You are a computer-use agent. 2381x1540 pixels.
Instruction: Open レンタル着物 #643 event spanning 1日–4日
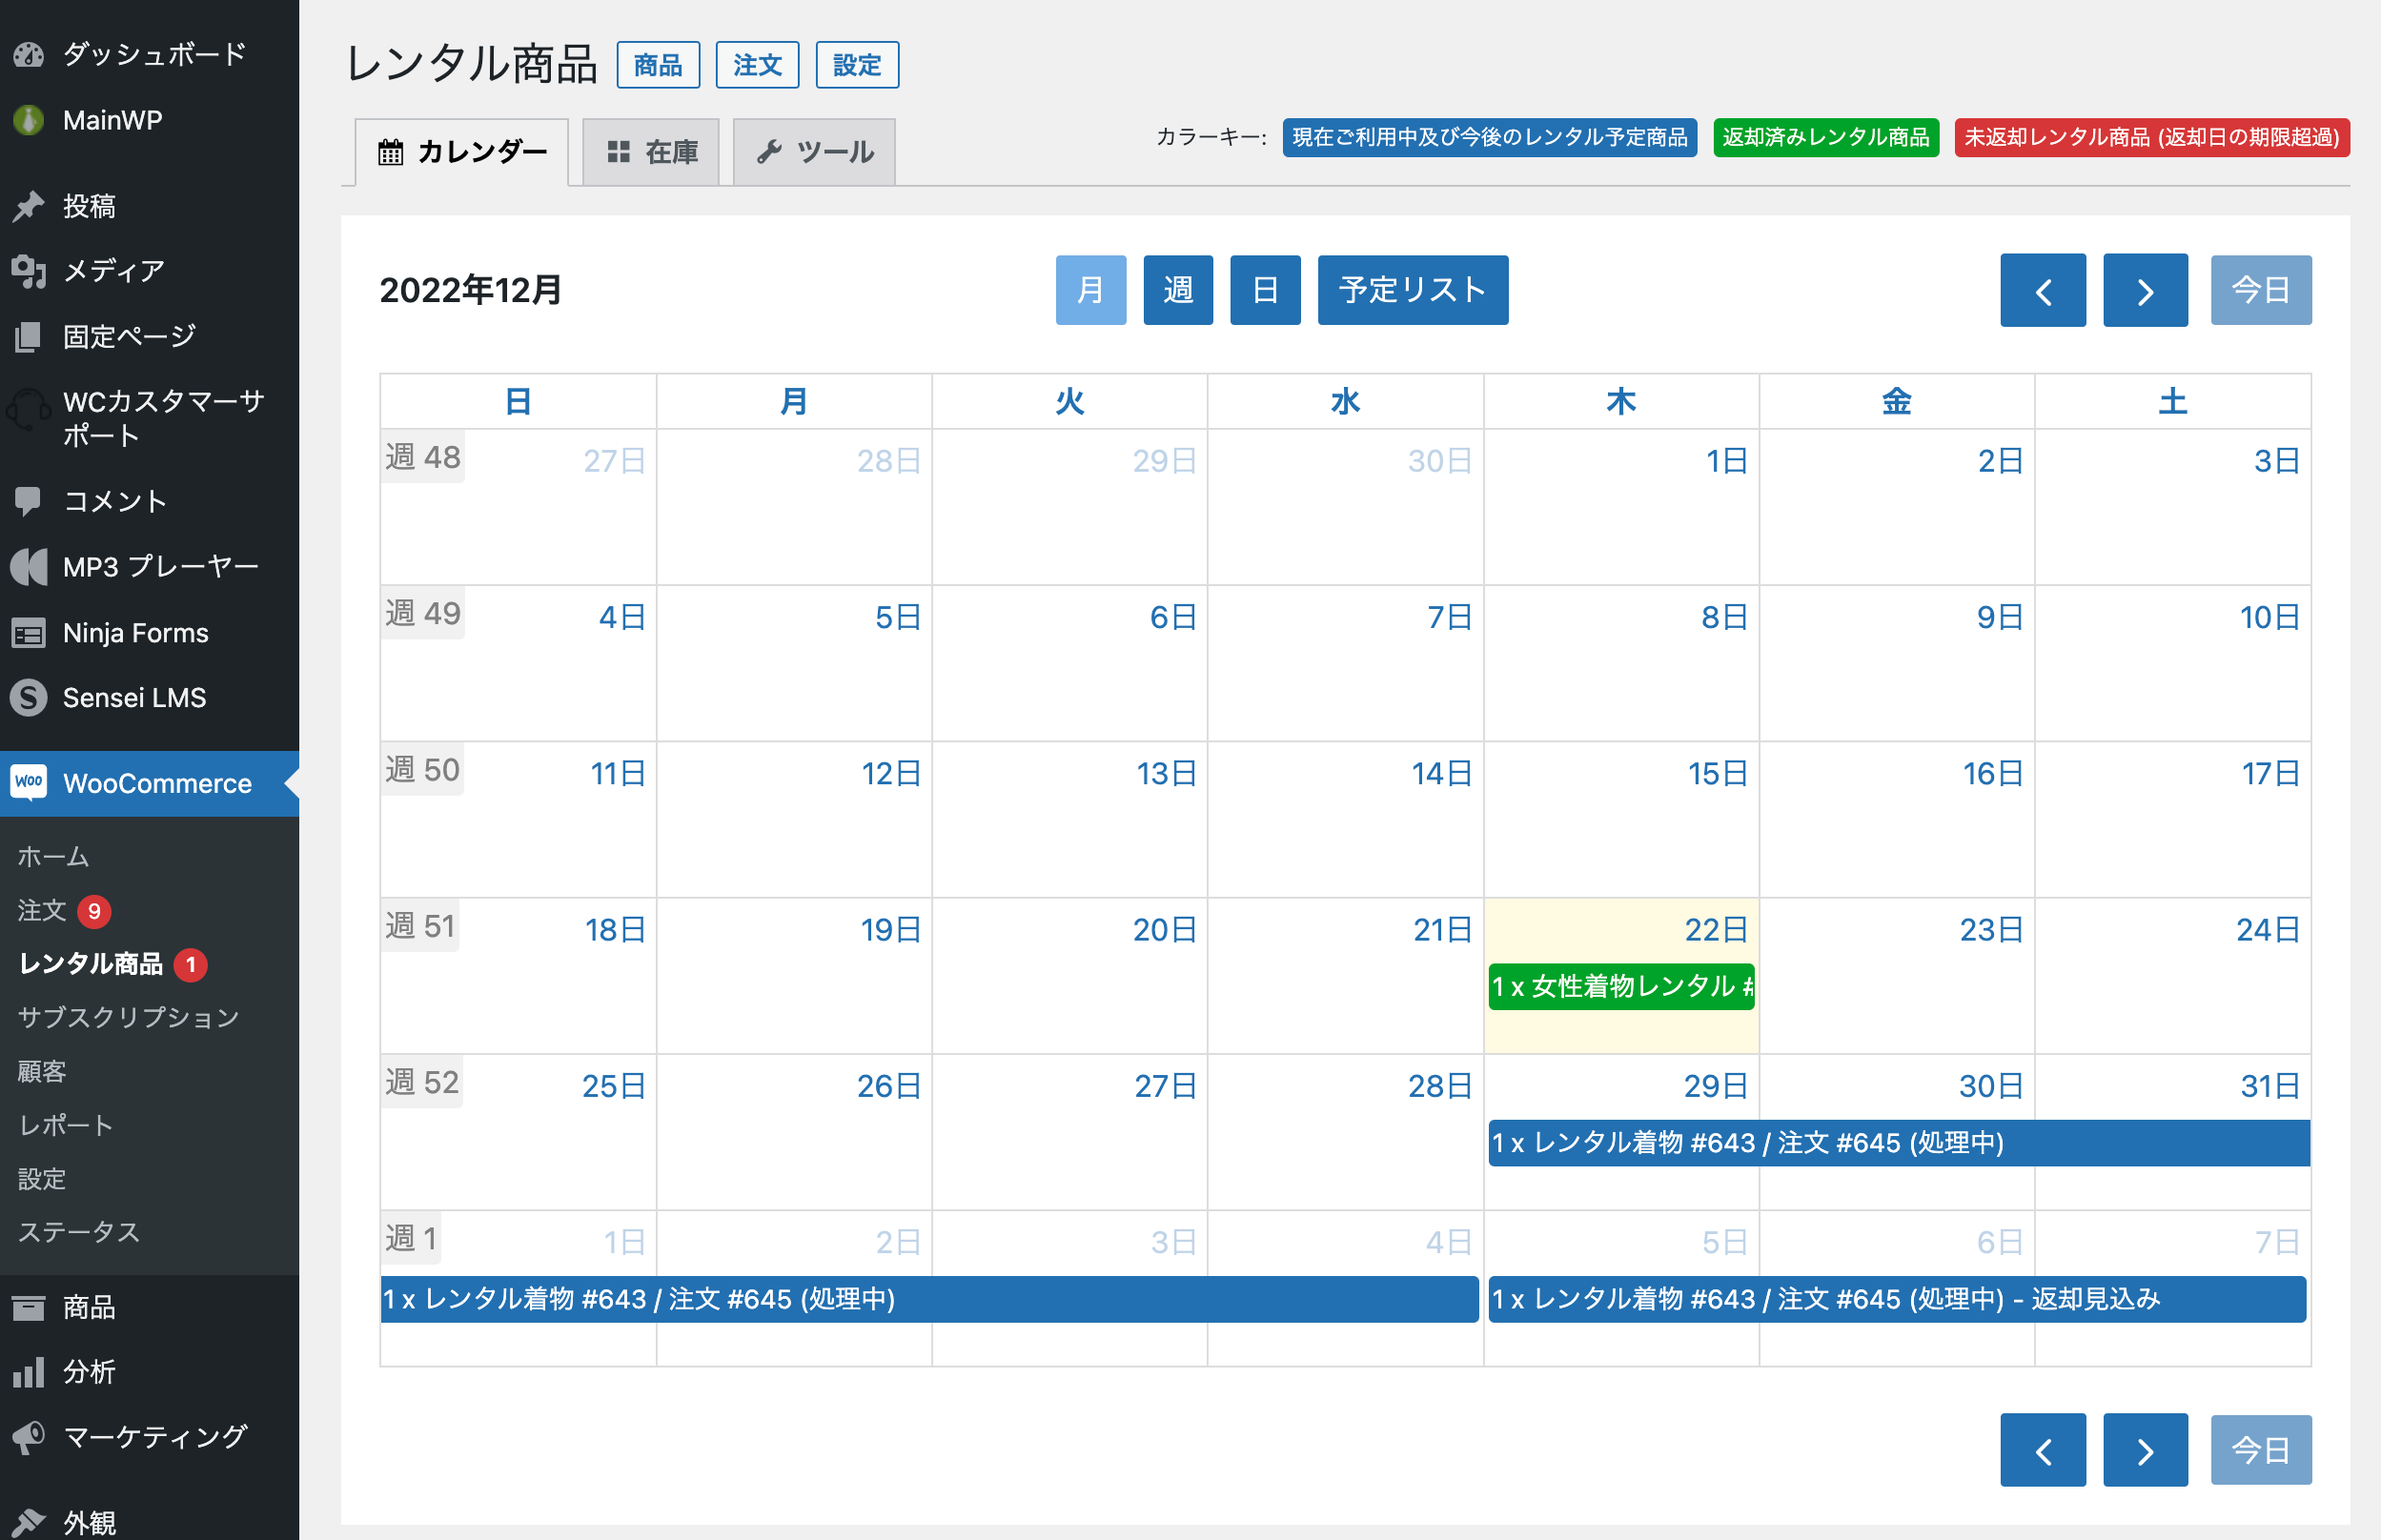pyautogui.click(x=929, y=1299)
